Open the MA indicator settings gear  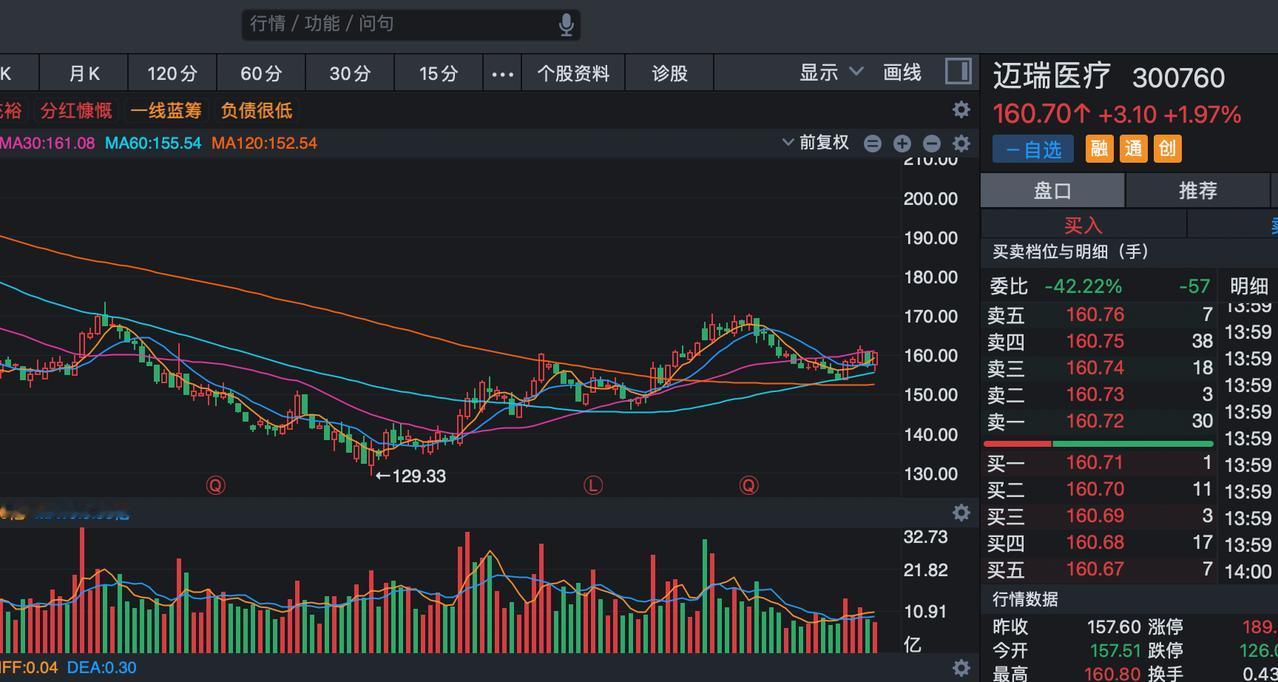point(961,143)
